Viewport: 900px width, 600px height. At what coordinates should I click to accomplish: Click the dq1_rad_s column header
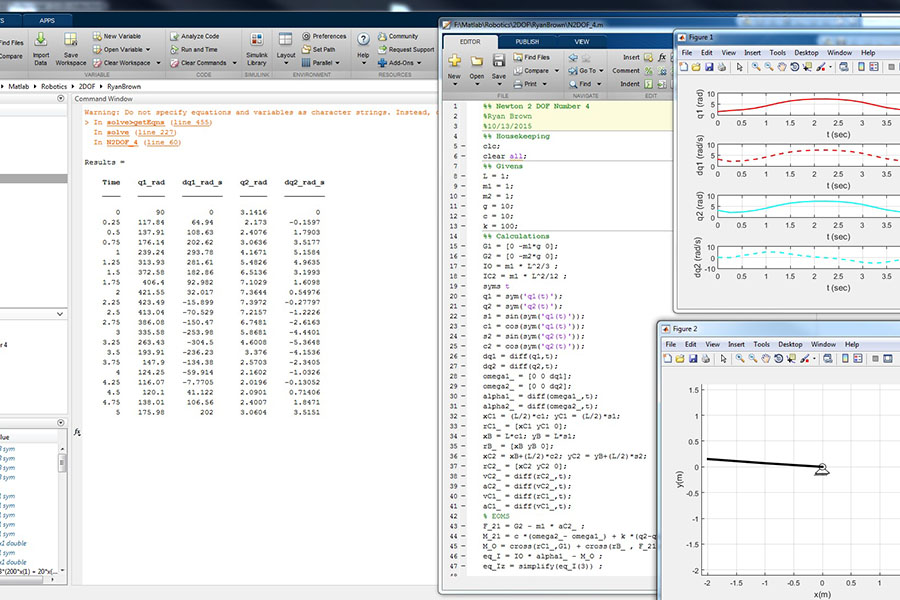click(x=203, y=183)
